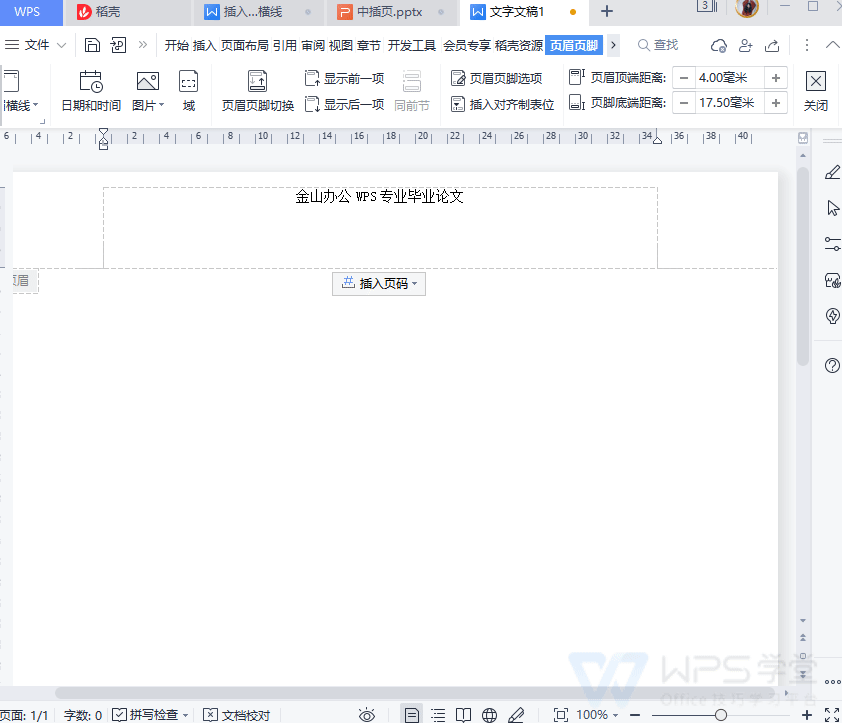Click the zoom slider handle
The width and height of the screenshot is (842, 723).
click(721, 715)
